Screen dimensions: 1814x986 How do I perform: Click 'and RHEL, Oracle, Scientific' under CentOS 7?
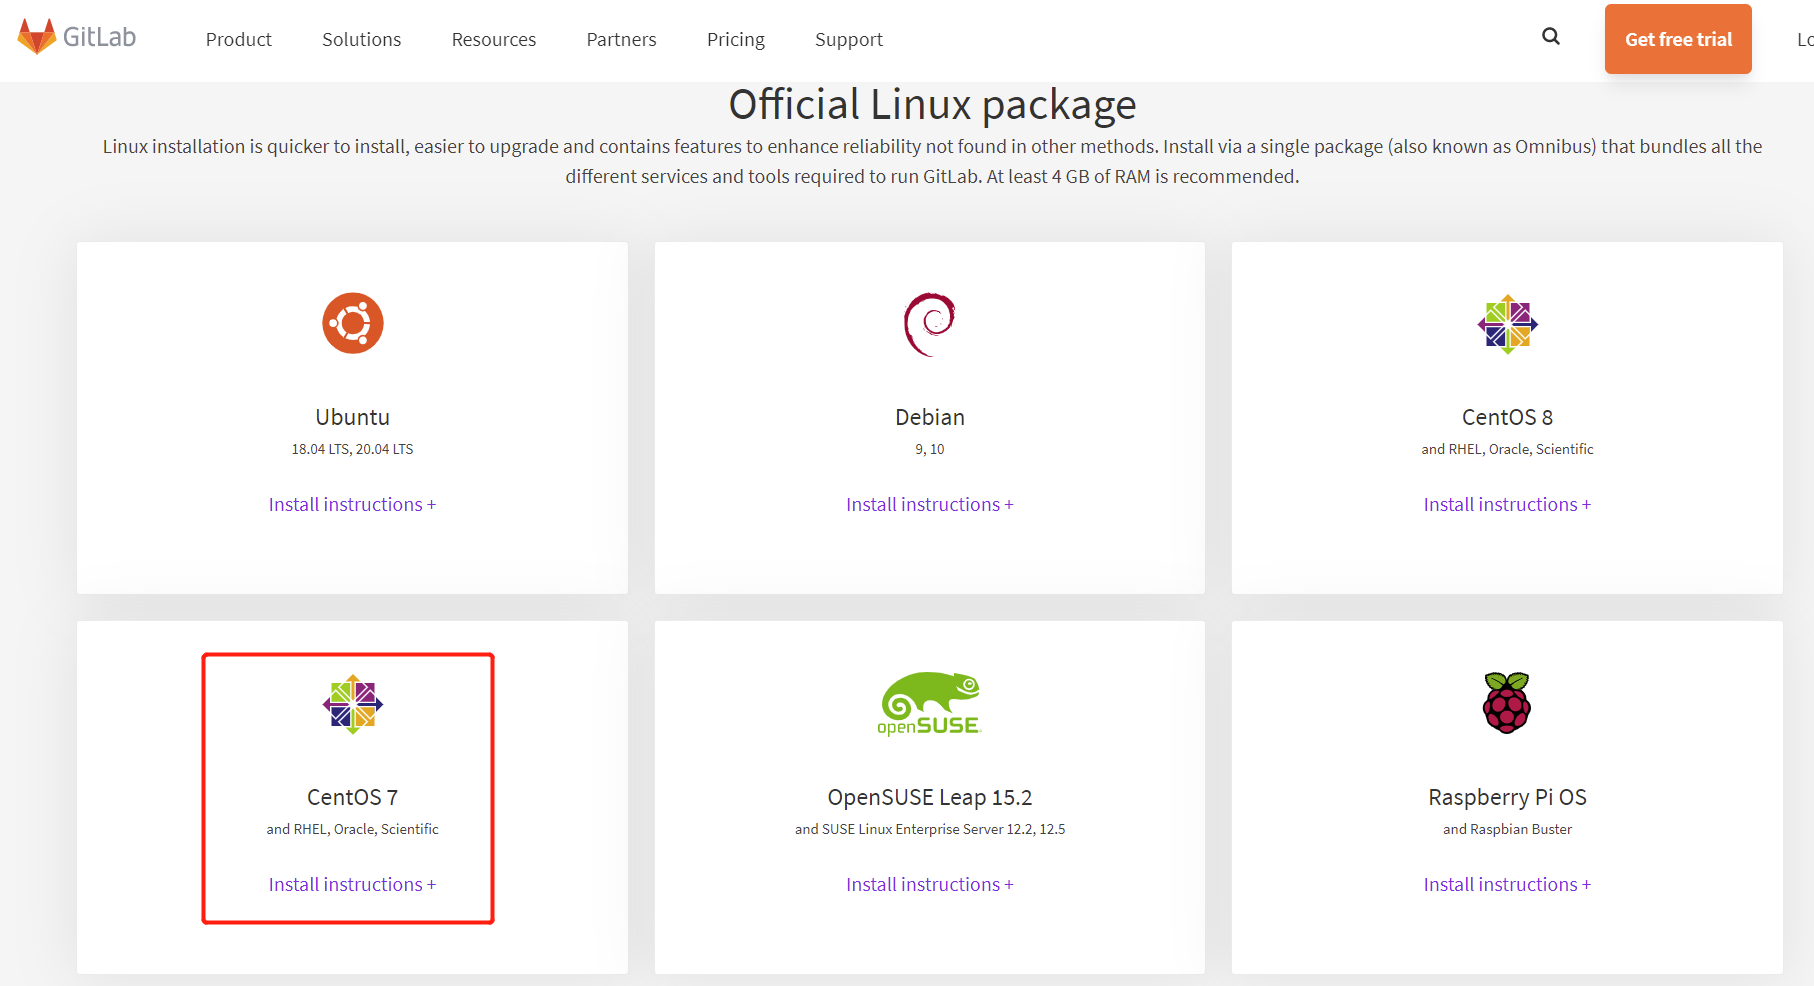(352, 829)
